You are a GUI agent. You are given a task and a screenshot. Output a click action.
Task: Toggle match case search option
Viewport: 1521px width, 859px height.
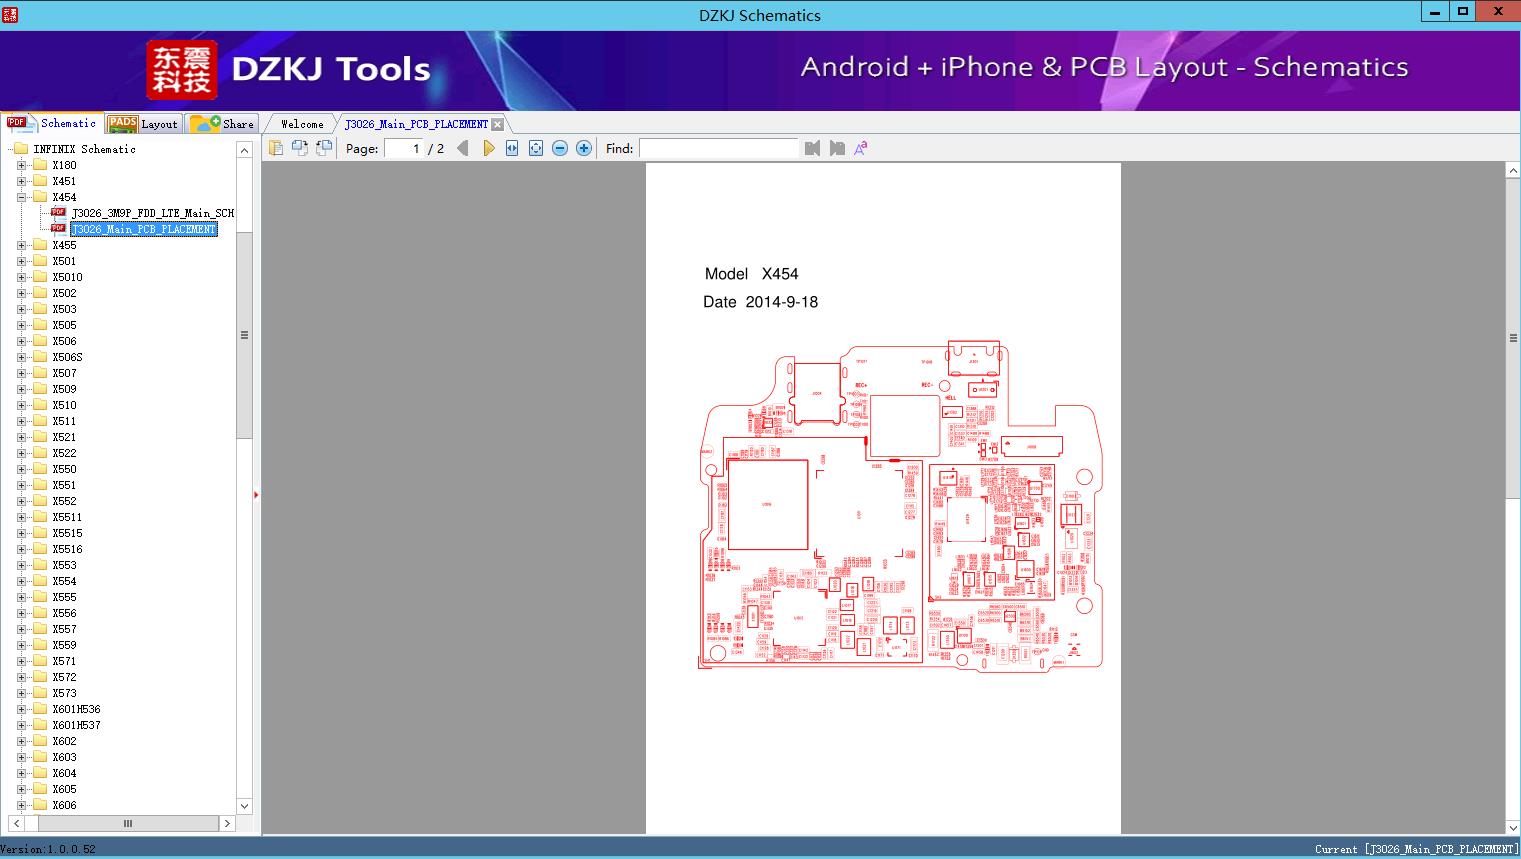pos(860,148)
